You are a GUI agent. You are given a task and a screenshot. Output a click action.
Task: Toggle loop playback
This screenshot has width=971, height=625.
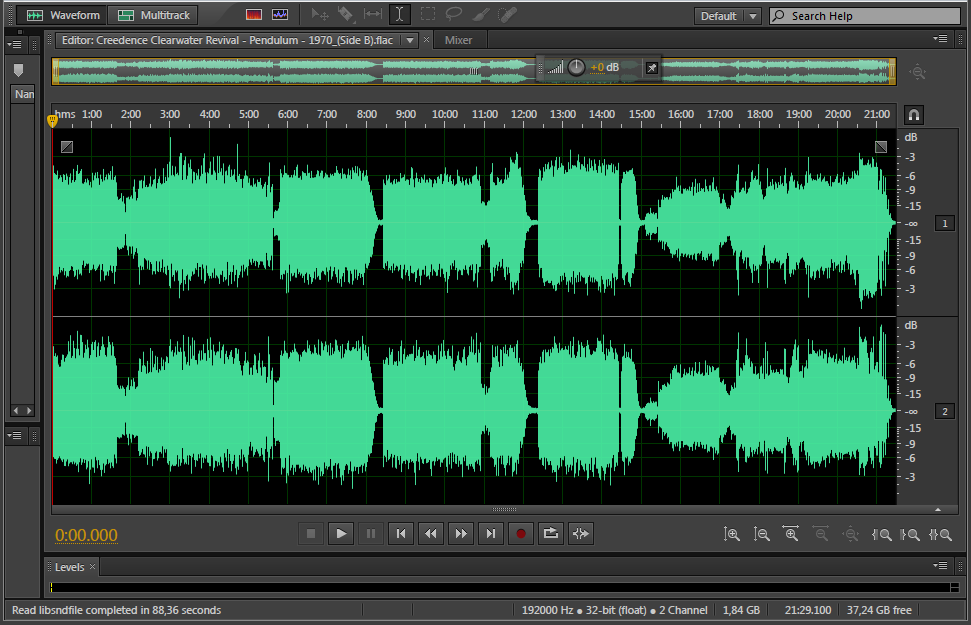click(x=551, y=533)
